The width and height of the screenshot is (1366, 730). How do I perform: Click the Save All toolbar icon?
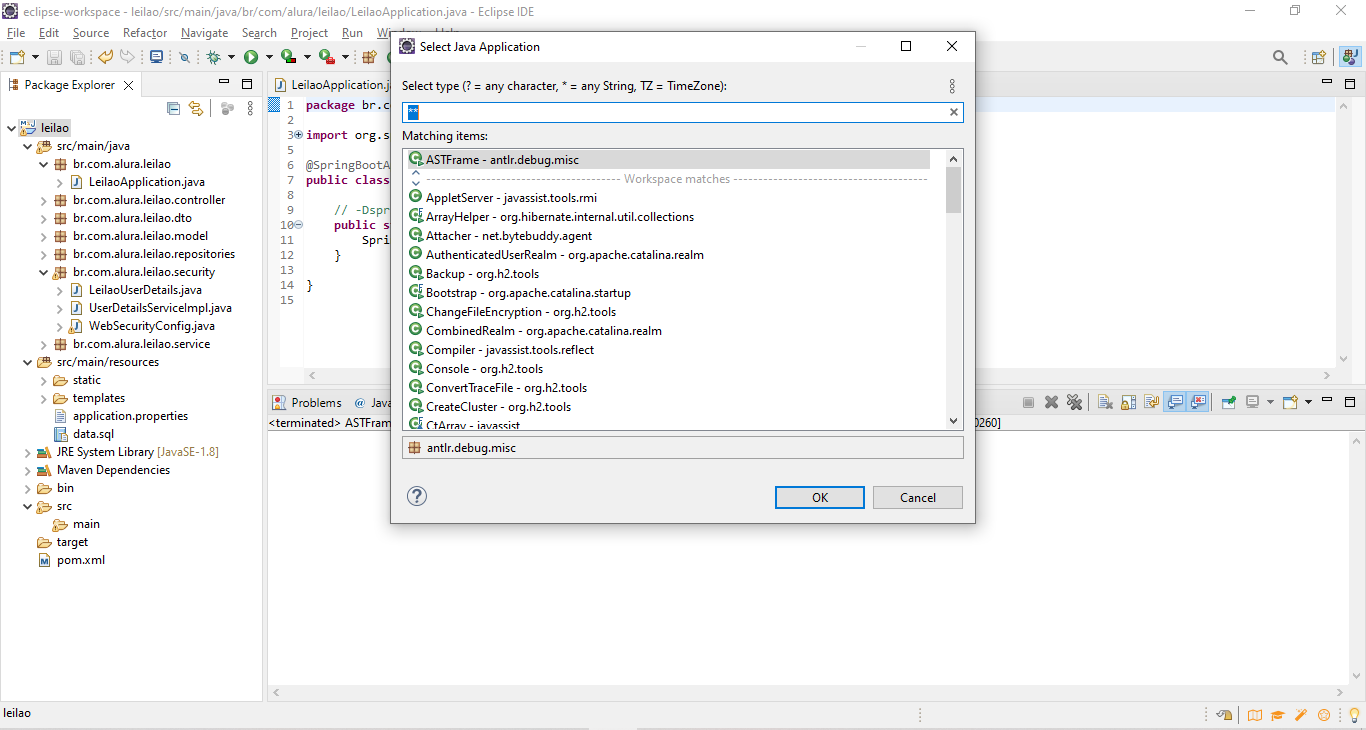point(77,57)
